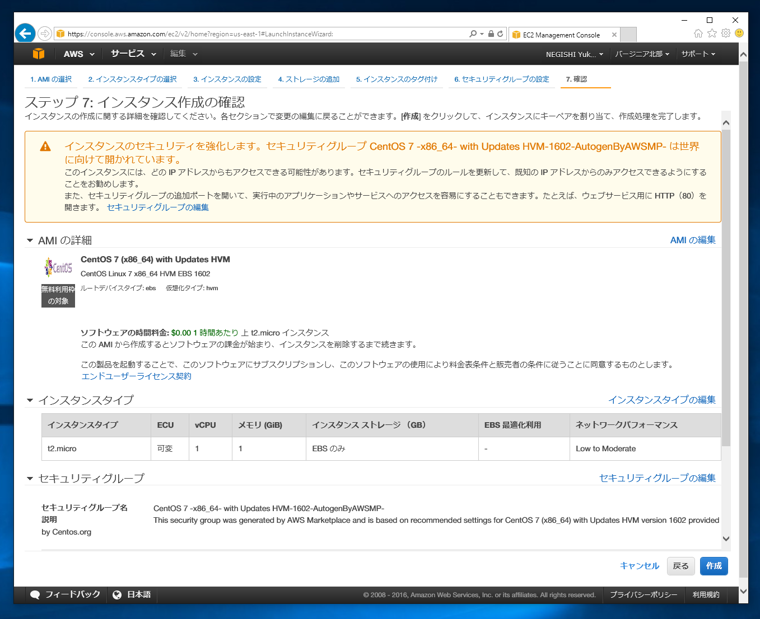Click the orange warning triangle icon

point(45,146)
